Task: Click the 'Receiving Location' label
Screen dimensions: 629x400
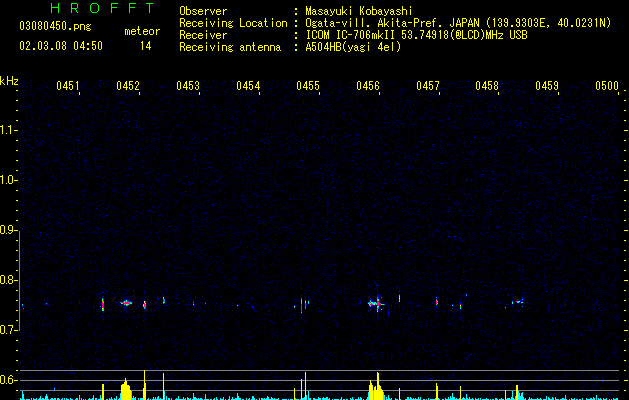Action: (233, 23)
